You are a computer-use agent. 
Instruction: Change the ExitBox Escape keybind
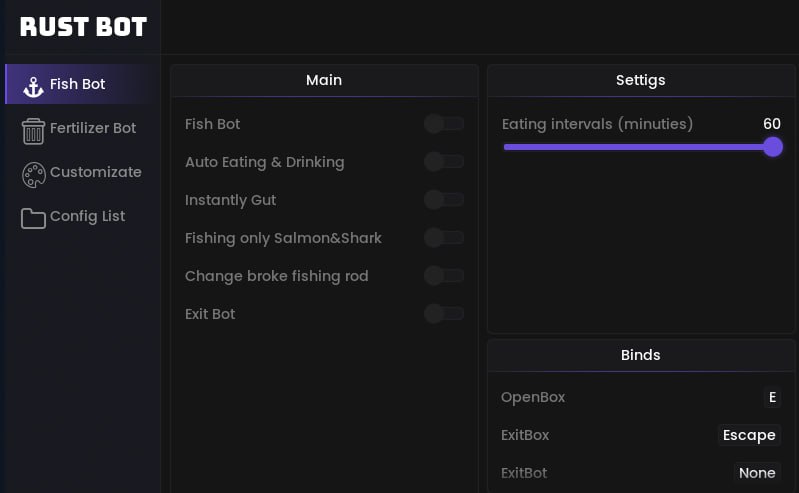[x=749, y=435]
